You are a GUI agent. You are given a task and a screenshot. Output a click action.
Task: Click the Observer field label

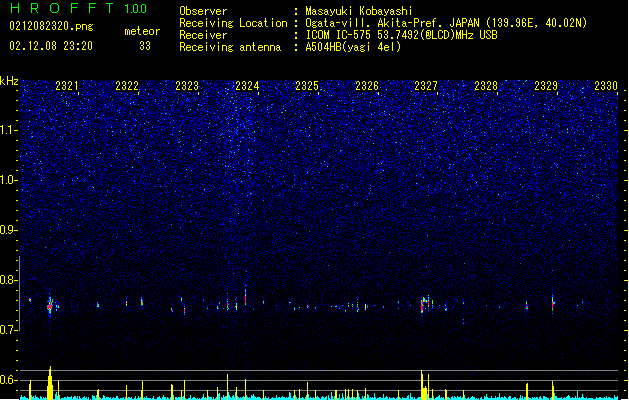pos(203,11)
